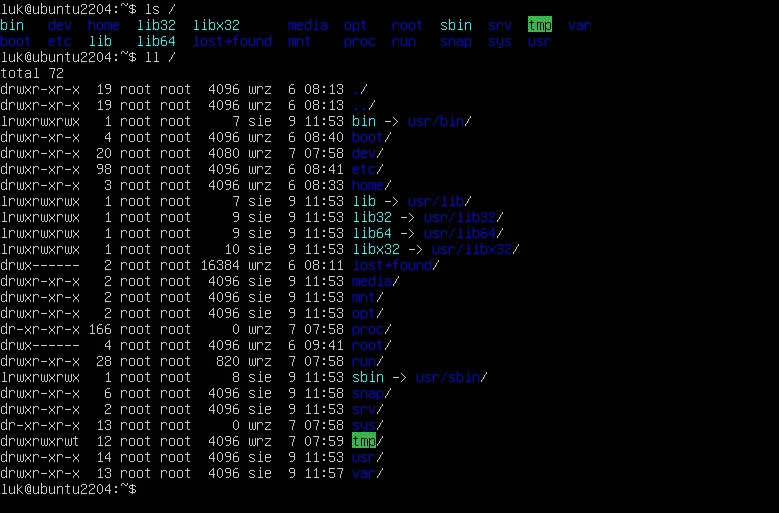Click the drwxrwxrwt permissions string
This screenshot has width=779, height=513.
click(x=40, y=441)
